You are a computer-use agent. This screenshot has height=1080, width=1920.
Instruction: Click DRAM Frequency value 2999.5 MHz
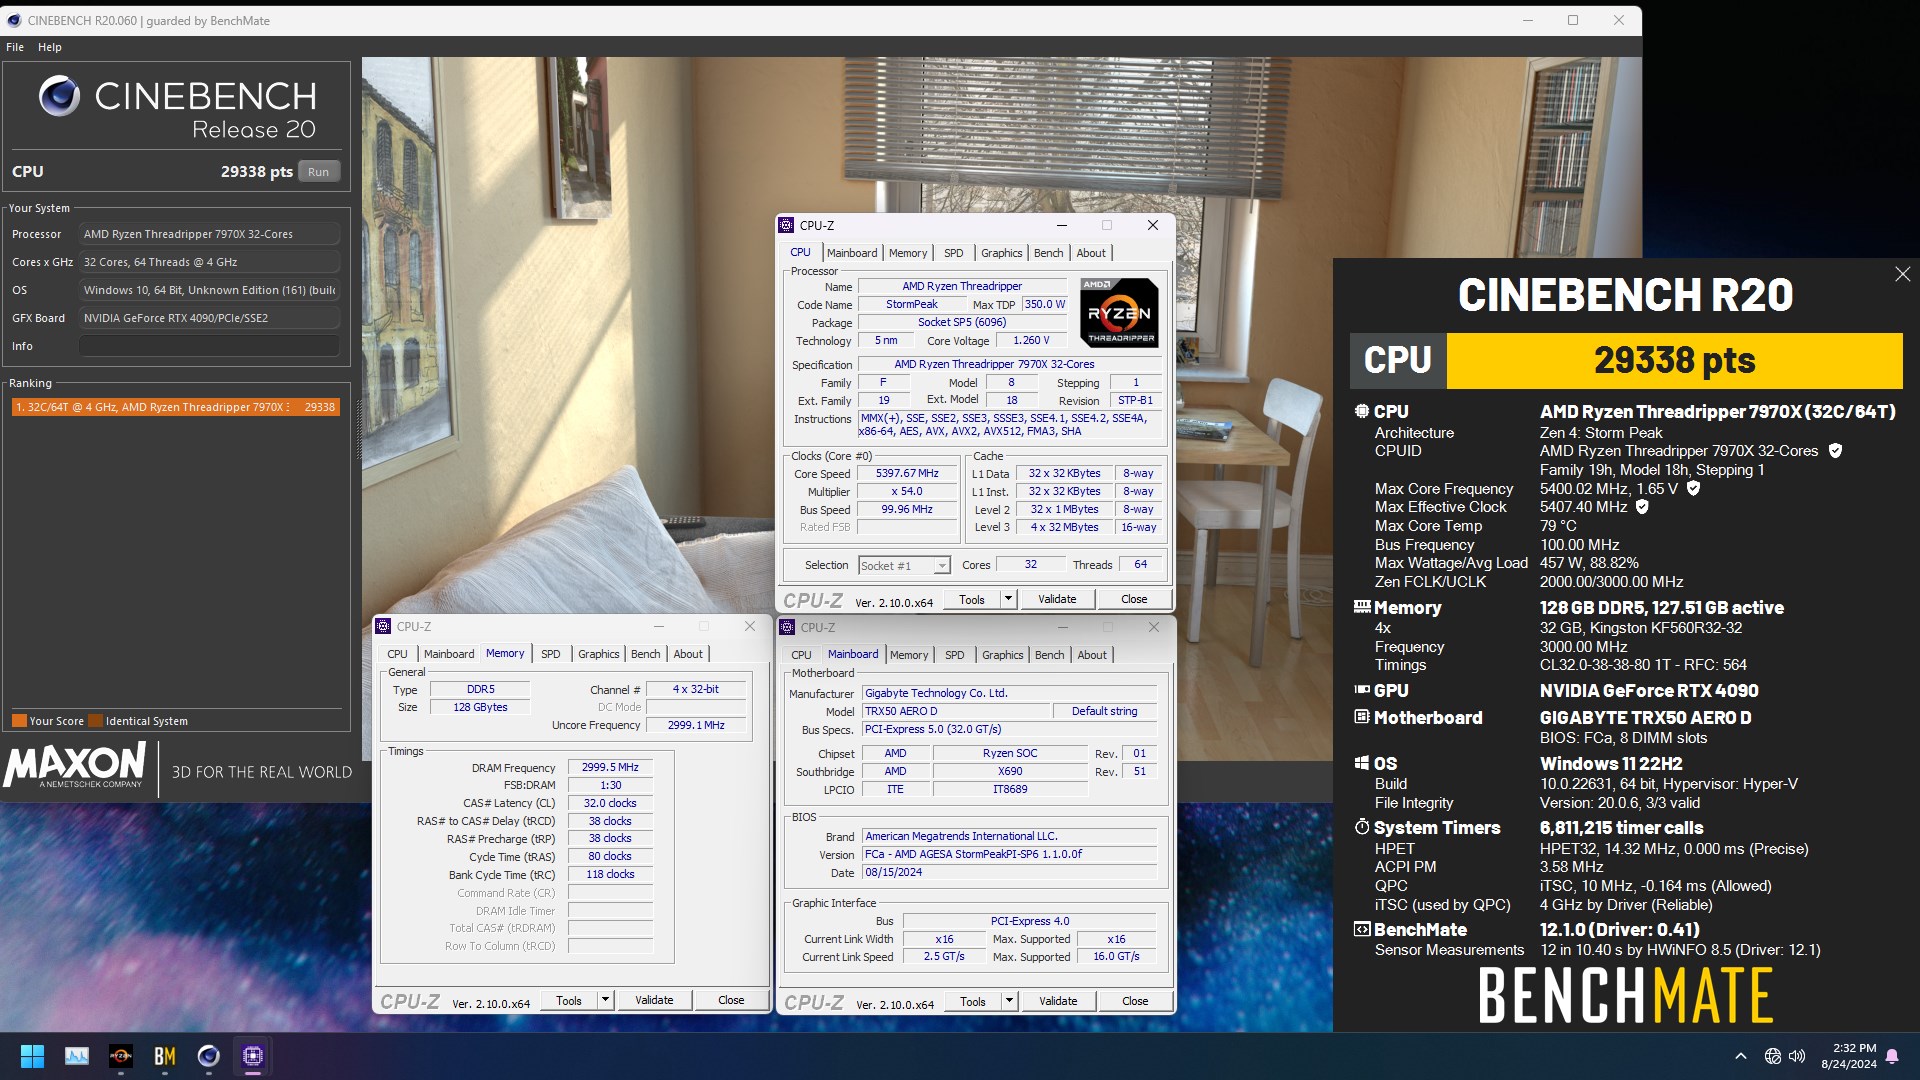pos(610,767)
